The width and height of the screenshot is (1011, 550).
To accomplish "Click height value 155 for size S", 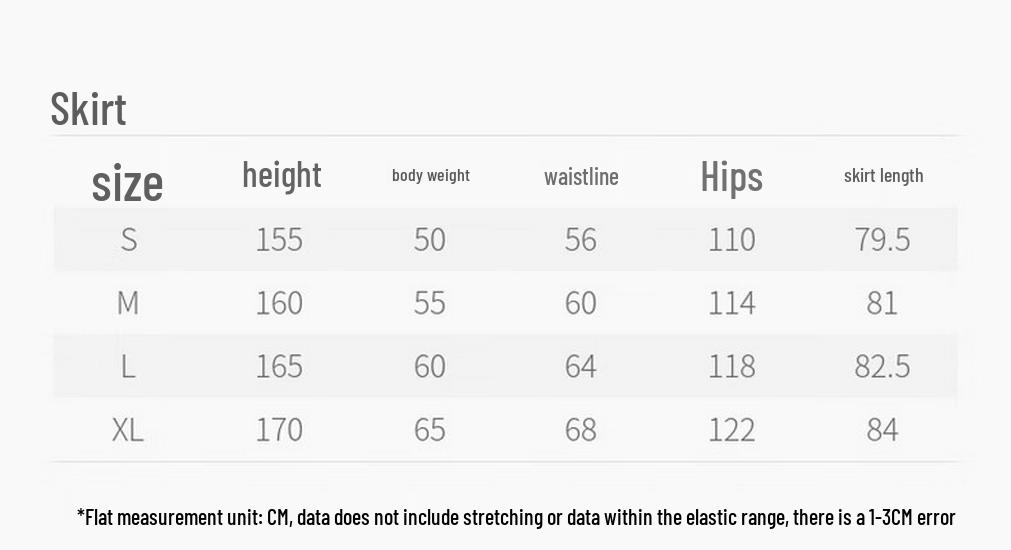I will click(x=279, y=240).
